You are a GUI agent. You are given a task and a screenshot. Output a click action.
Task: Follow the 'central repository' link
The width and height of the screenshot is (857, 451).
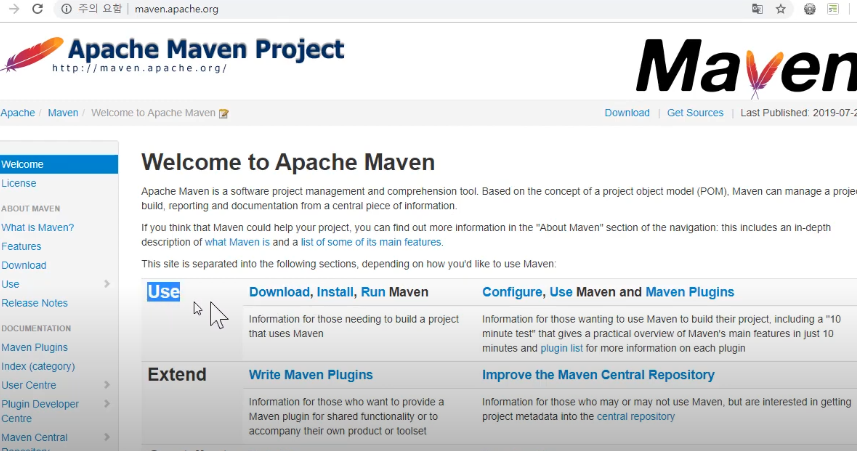(x=636, y=417)
